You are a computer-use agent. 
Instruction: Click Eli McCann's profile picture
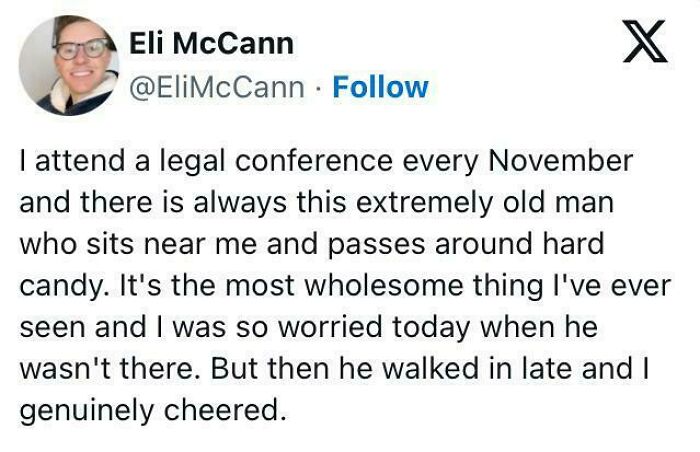[x=68, y=64]
